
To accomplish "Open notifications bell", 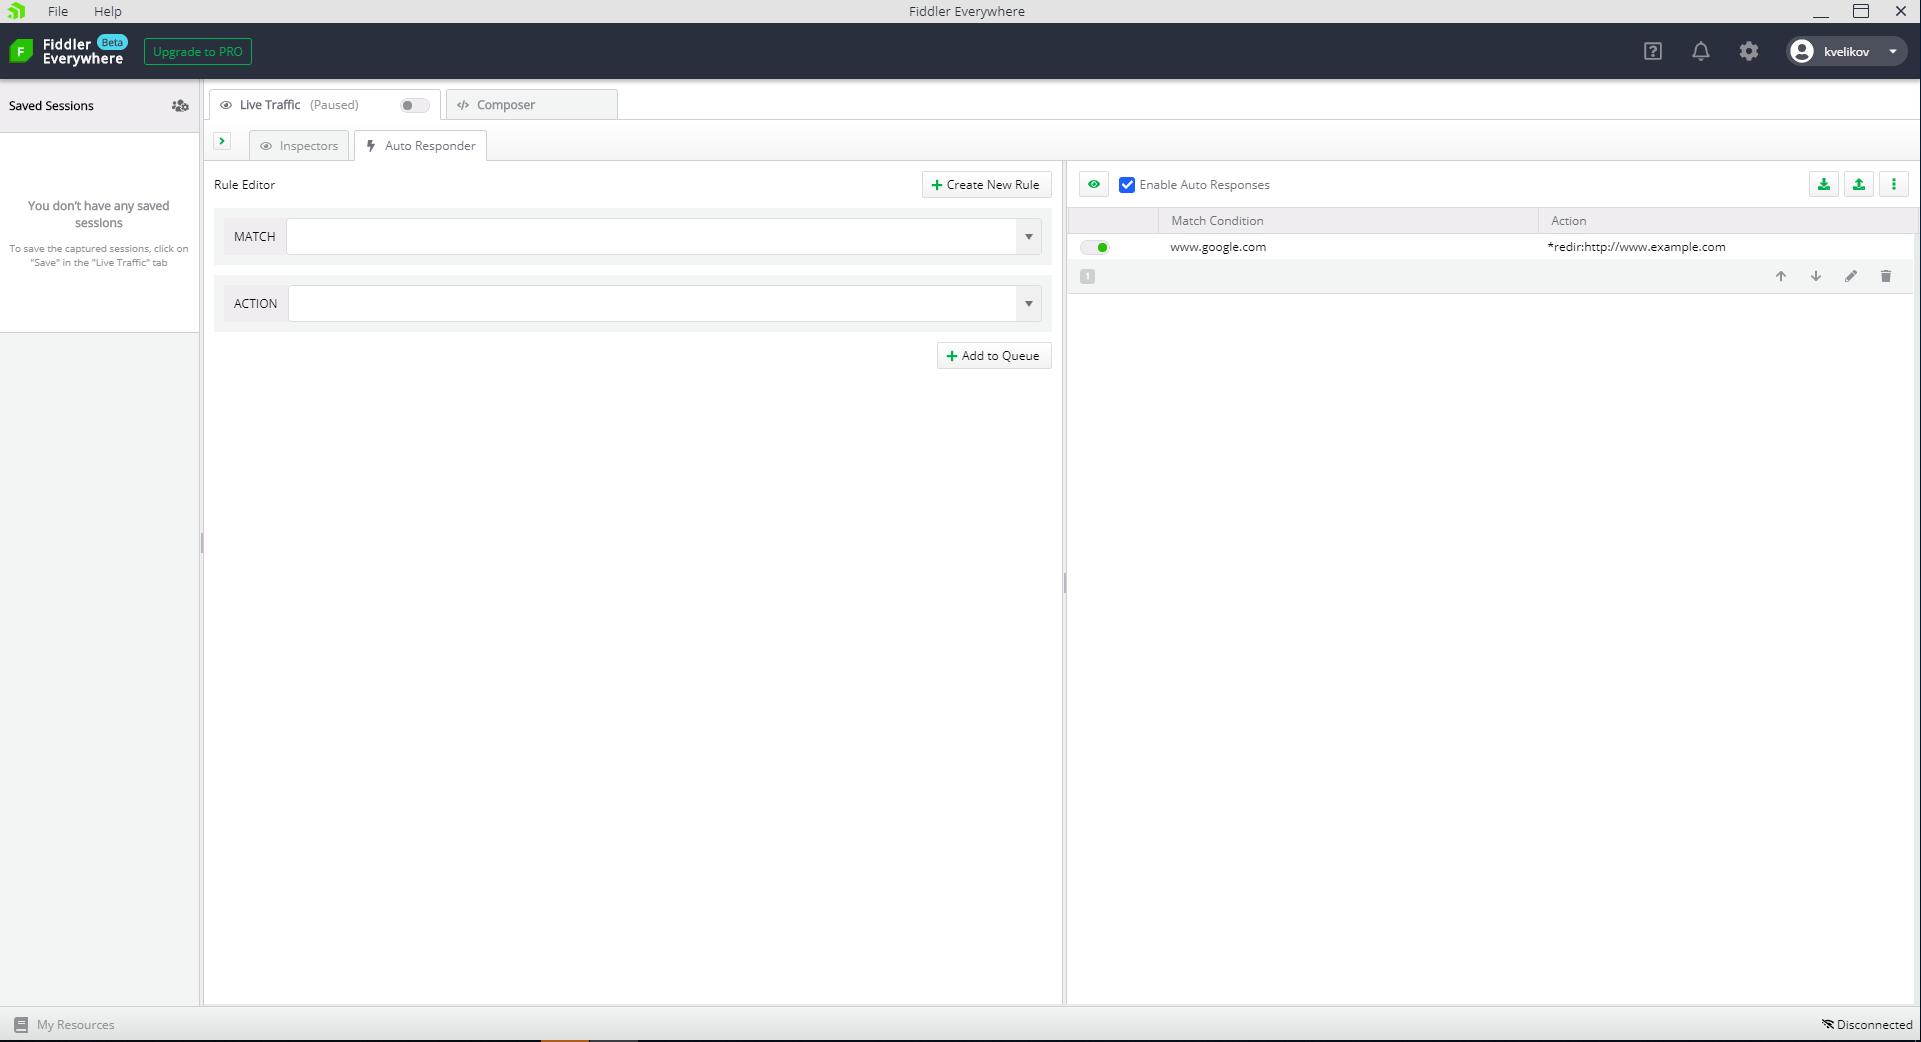I will pyautogui.click(x=1700, y=51).
